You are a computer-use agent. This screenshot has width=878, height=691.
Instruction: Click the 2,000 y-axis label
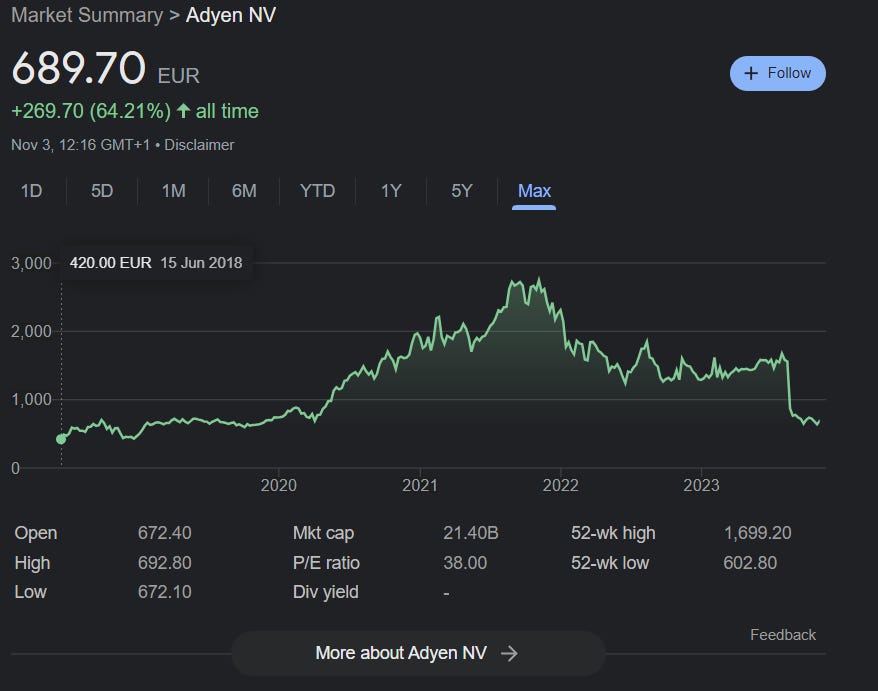pyautogui.click(x=31, y=331)
